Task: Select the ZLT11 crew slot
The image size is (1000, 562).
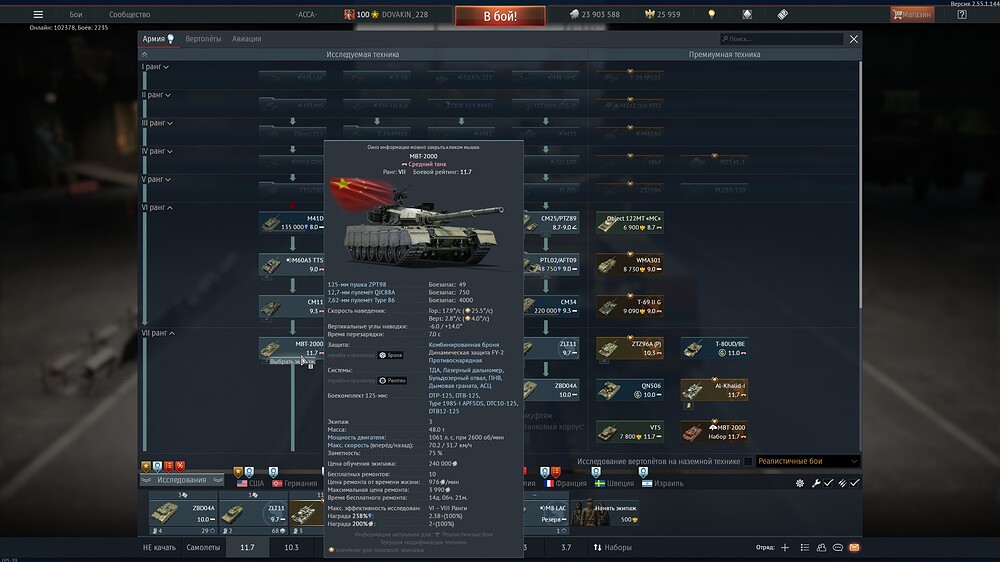Action: [x=253, y=513]
